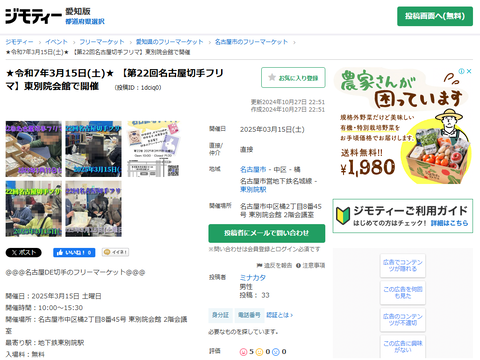The width and height of the screenshot is (480, 360).
Task: Click the 2025年03月15日(土) event date text
Action: coord(272,129)
